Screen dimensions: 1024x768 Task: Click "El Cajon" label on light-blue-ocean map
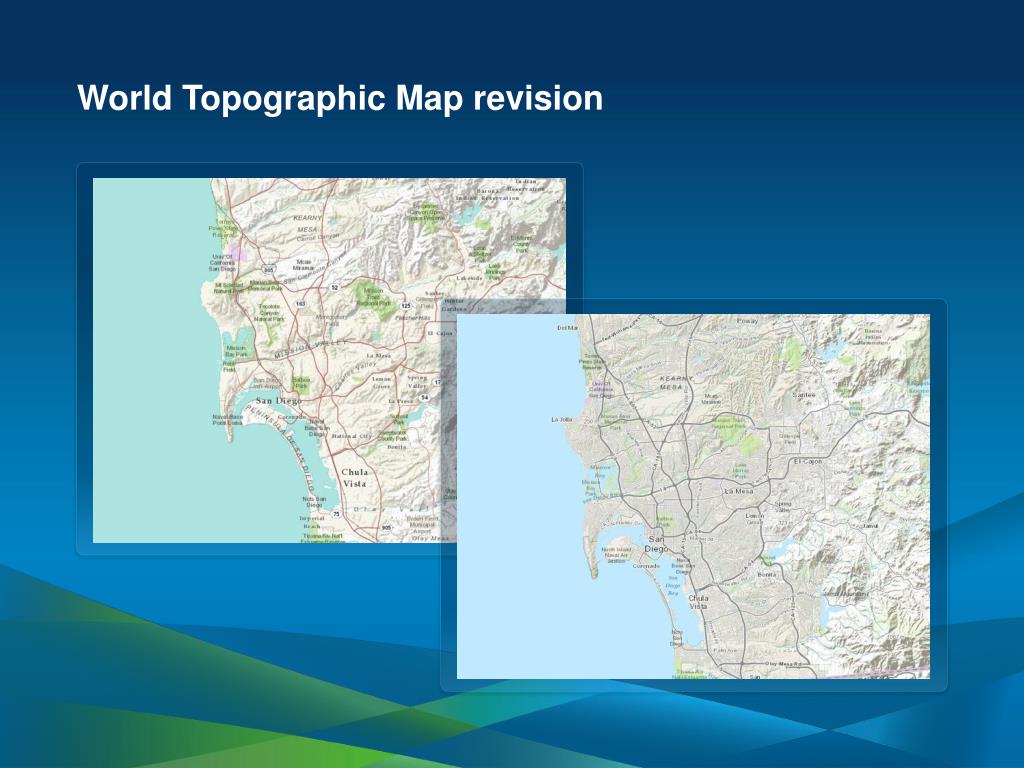pyautogui.click(x=808, y=461)
